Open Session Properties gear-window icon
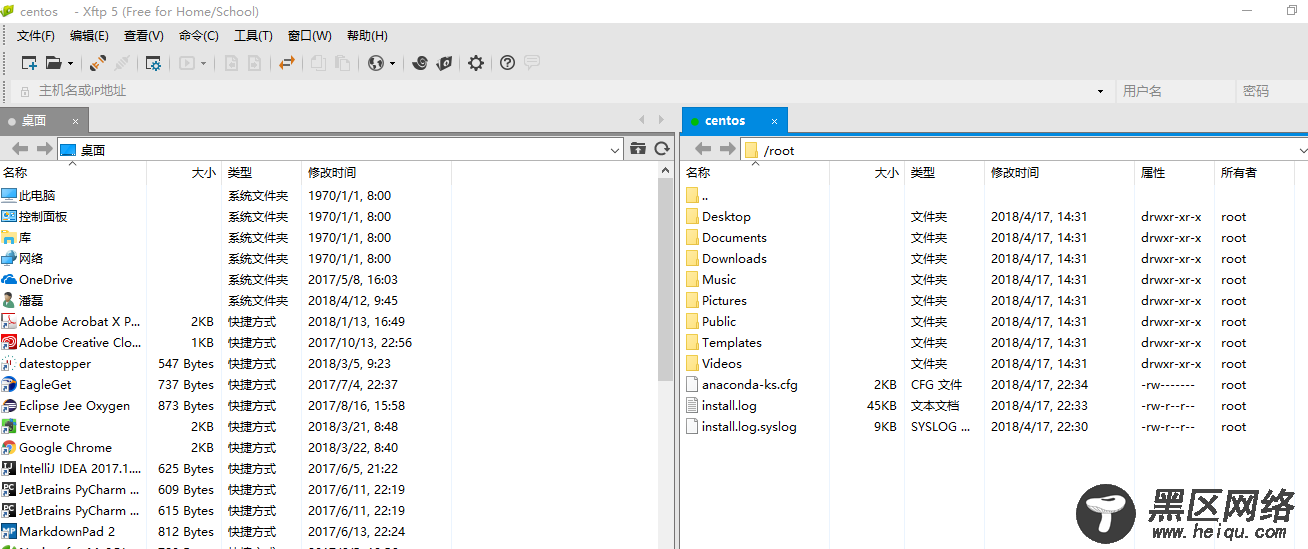 click(153, 63)
